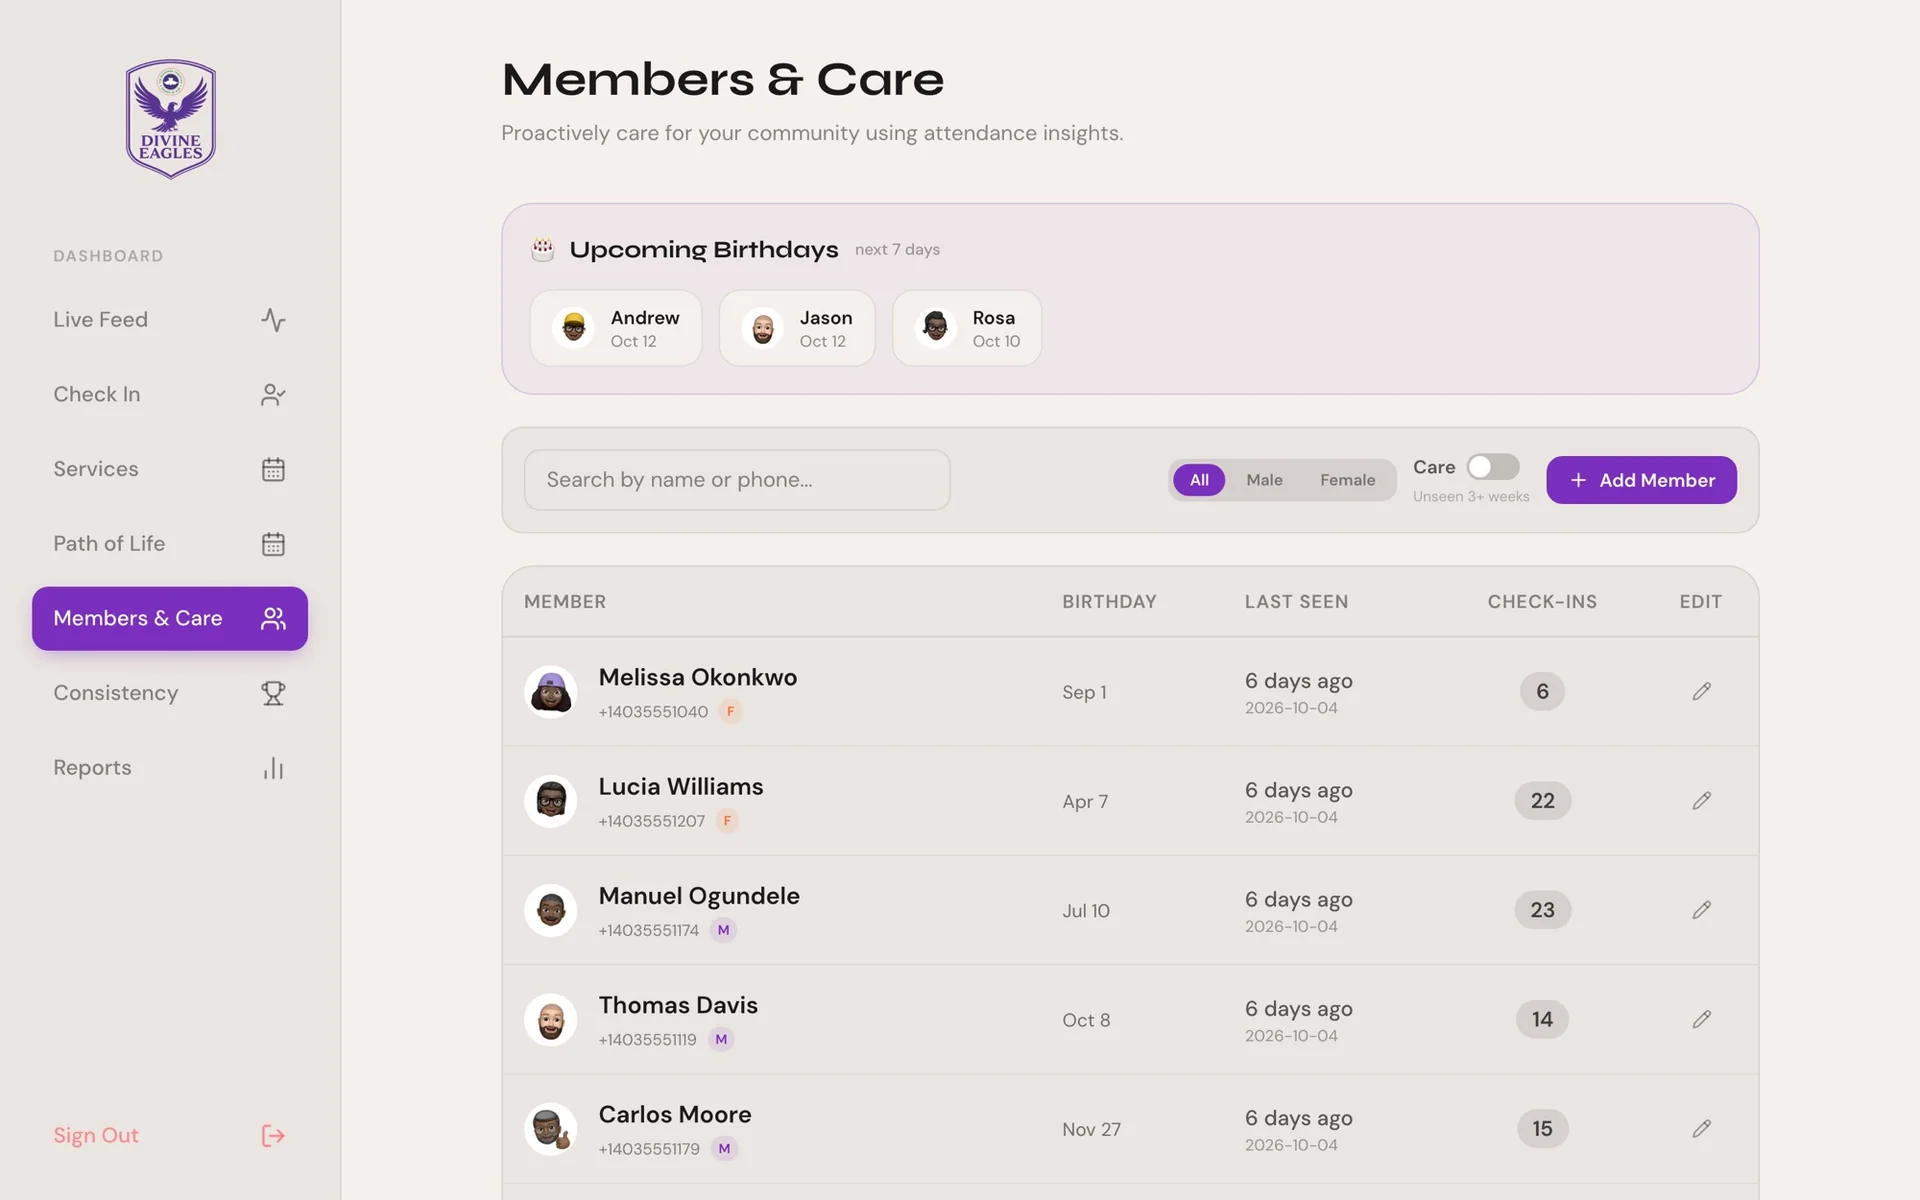Click the Thomas Davis member name
The image size is (1920, 1200).
click(678, 1005)
